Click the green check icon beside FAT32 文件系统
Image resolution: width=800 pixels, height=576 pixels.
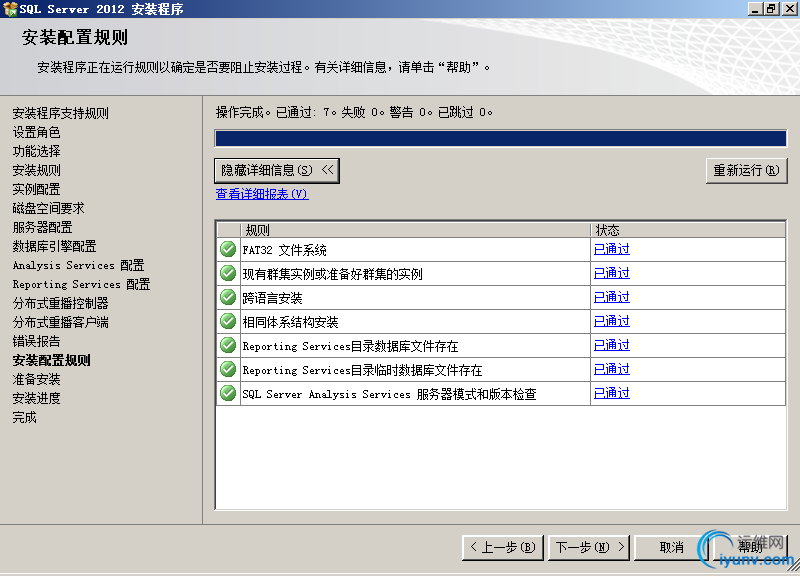click(x=228, y=249)
